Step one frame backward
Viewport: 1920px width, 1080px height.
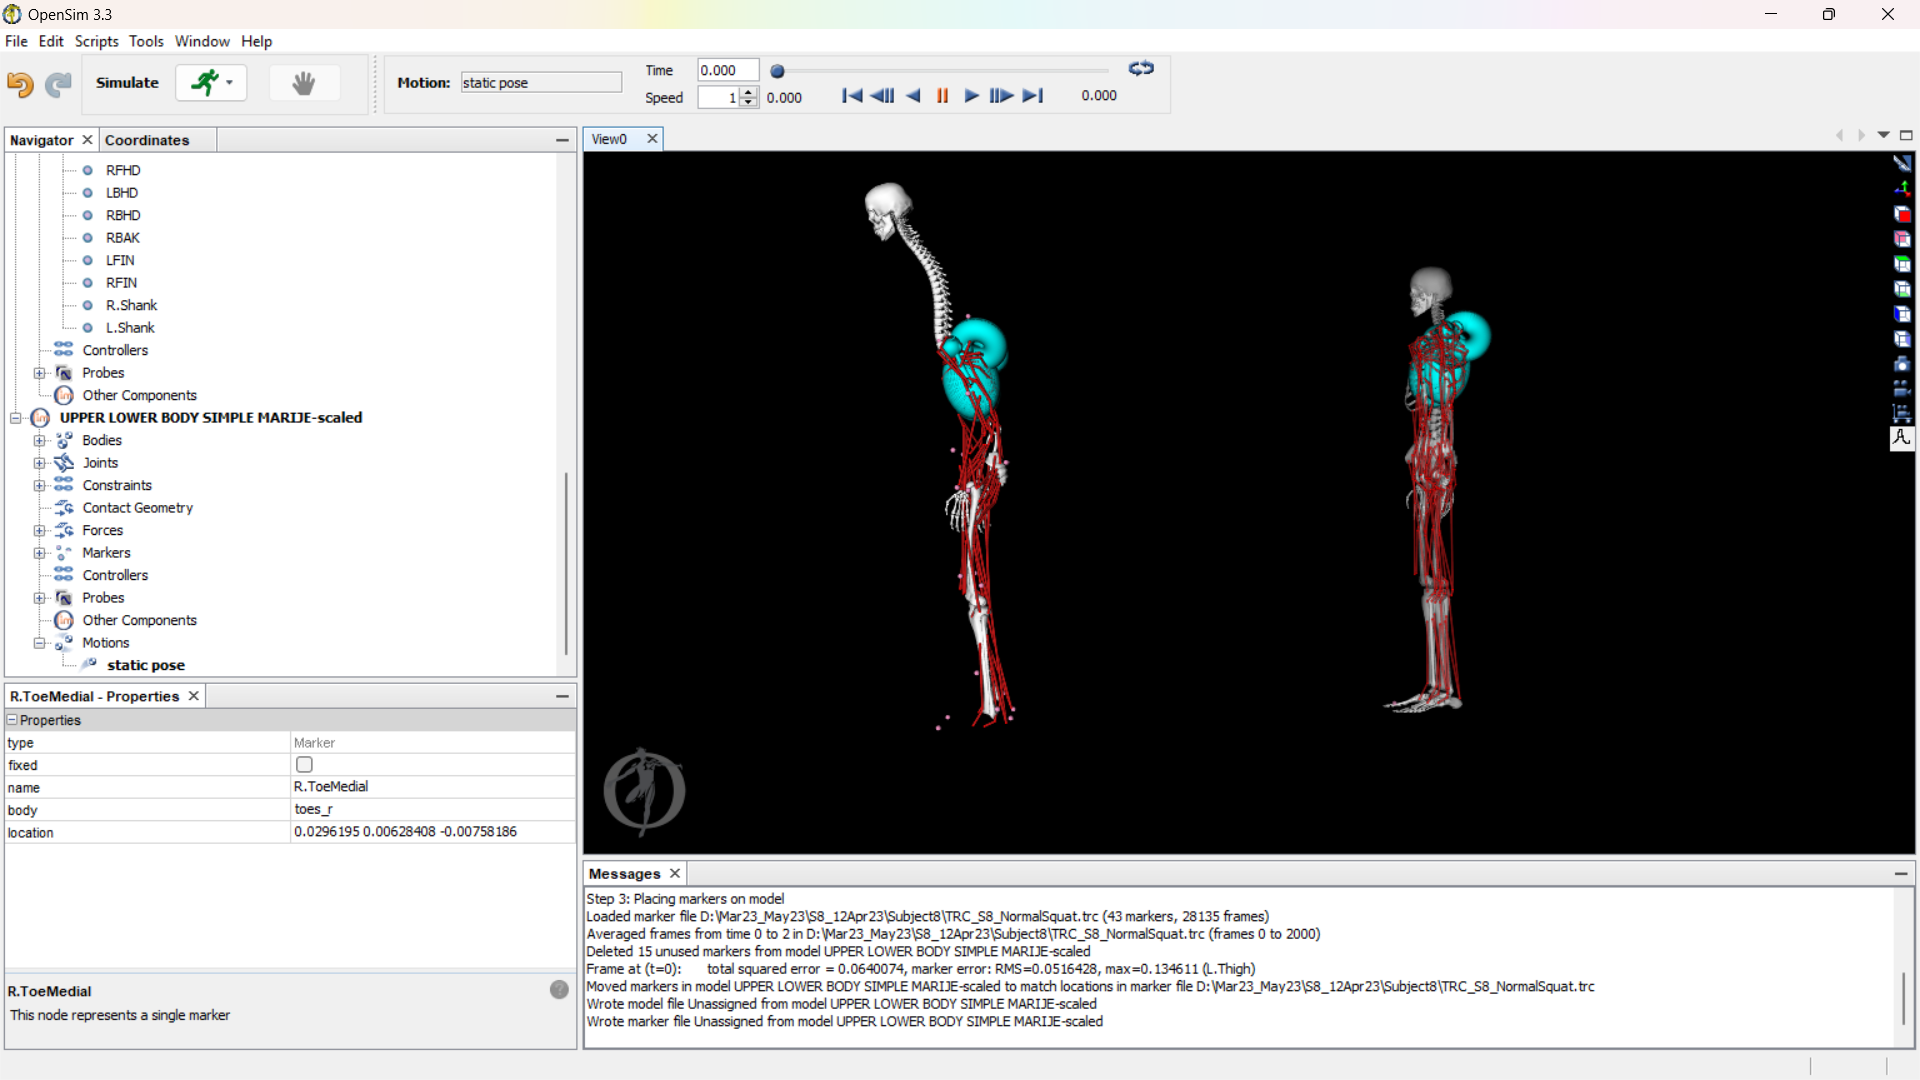click(882, 96)
